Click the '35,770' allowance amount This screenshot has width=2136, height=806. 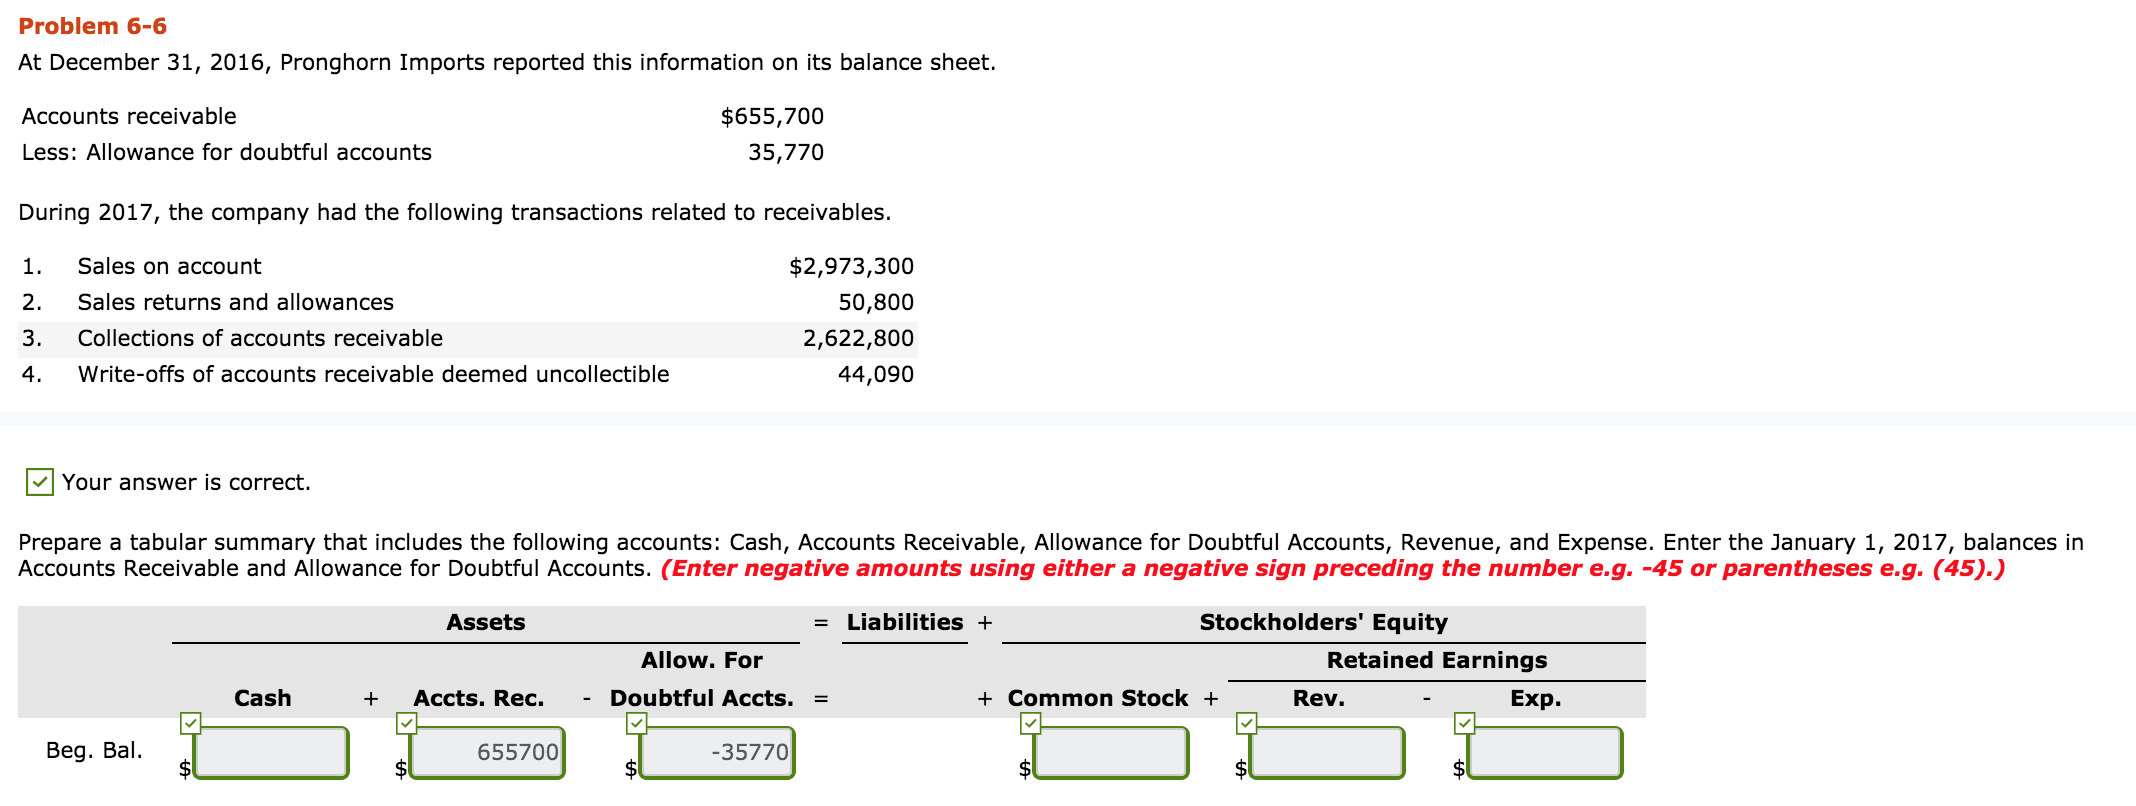786,152
